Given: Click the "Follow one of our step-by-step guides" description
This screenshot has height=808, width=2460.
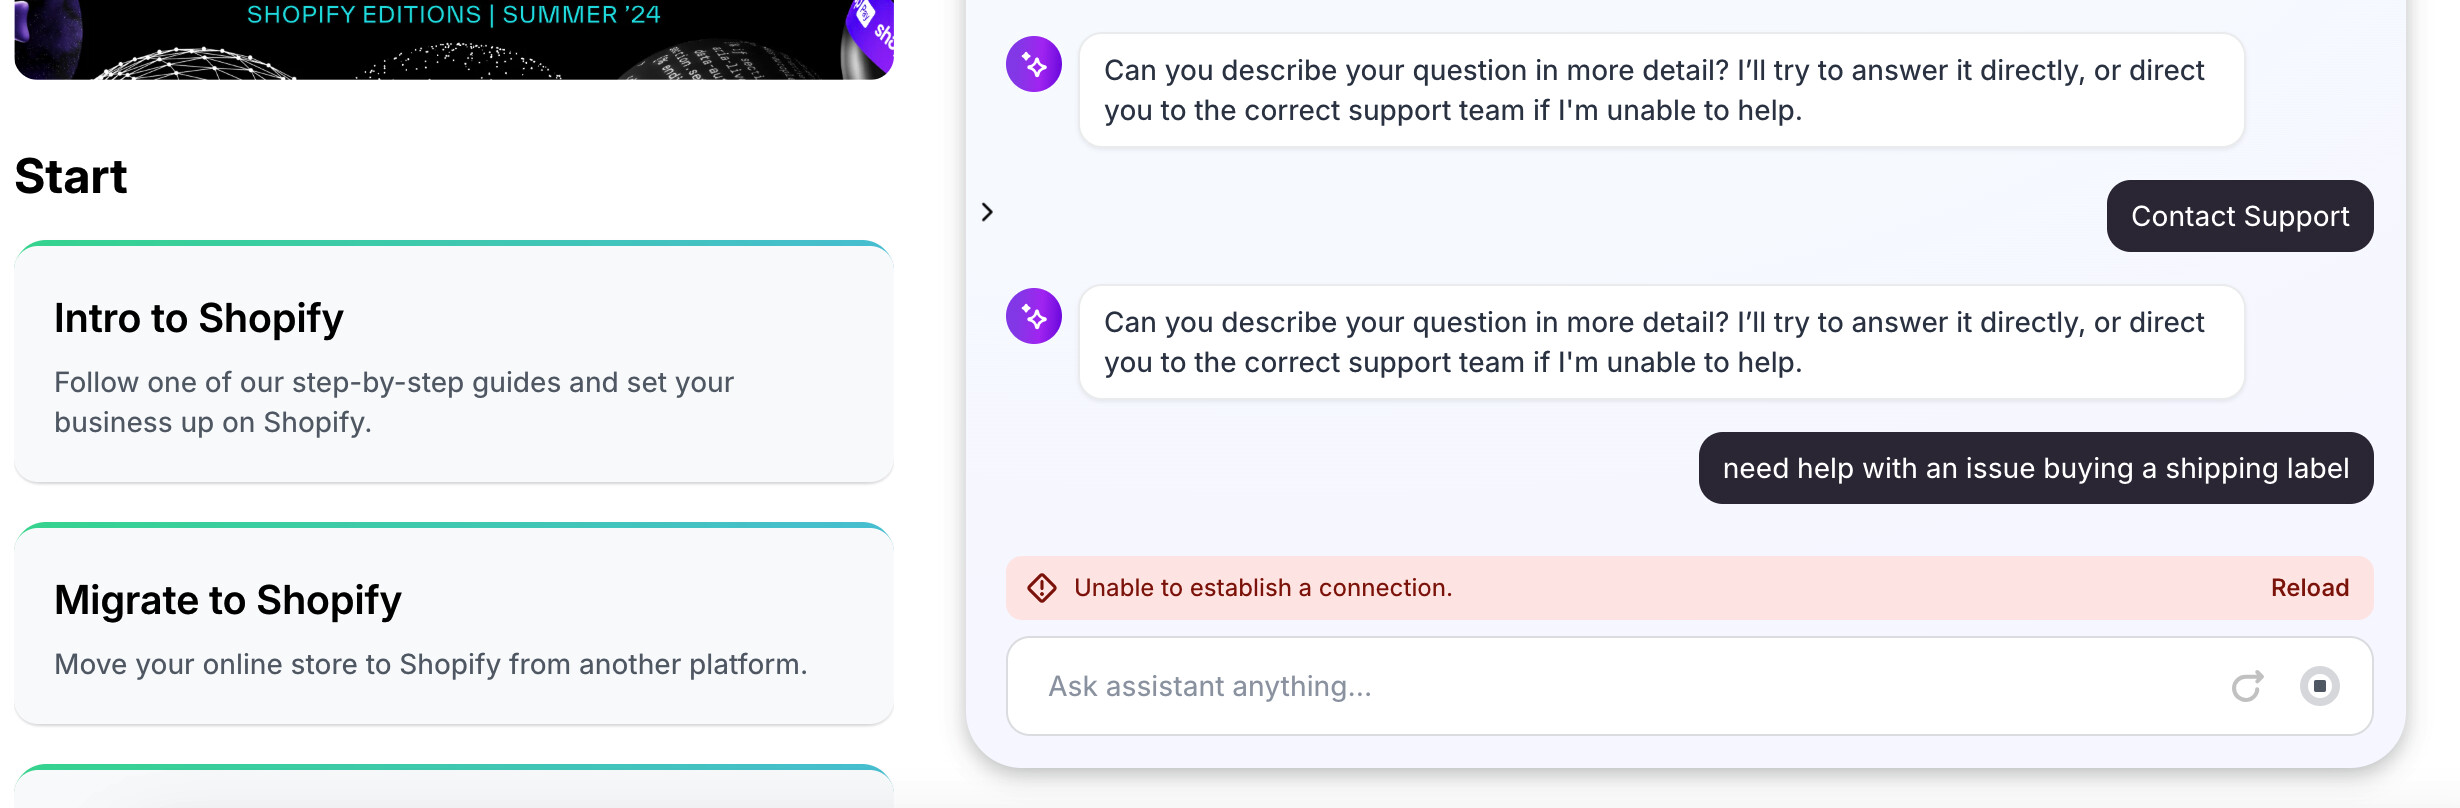Looking at the screenshot, I should [x=393, y=402].
